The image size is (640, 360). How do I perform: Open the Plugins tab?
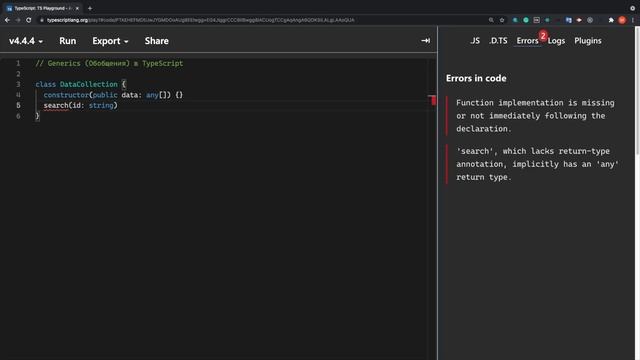click(588, 41)
